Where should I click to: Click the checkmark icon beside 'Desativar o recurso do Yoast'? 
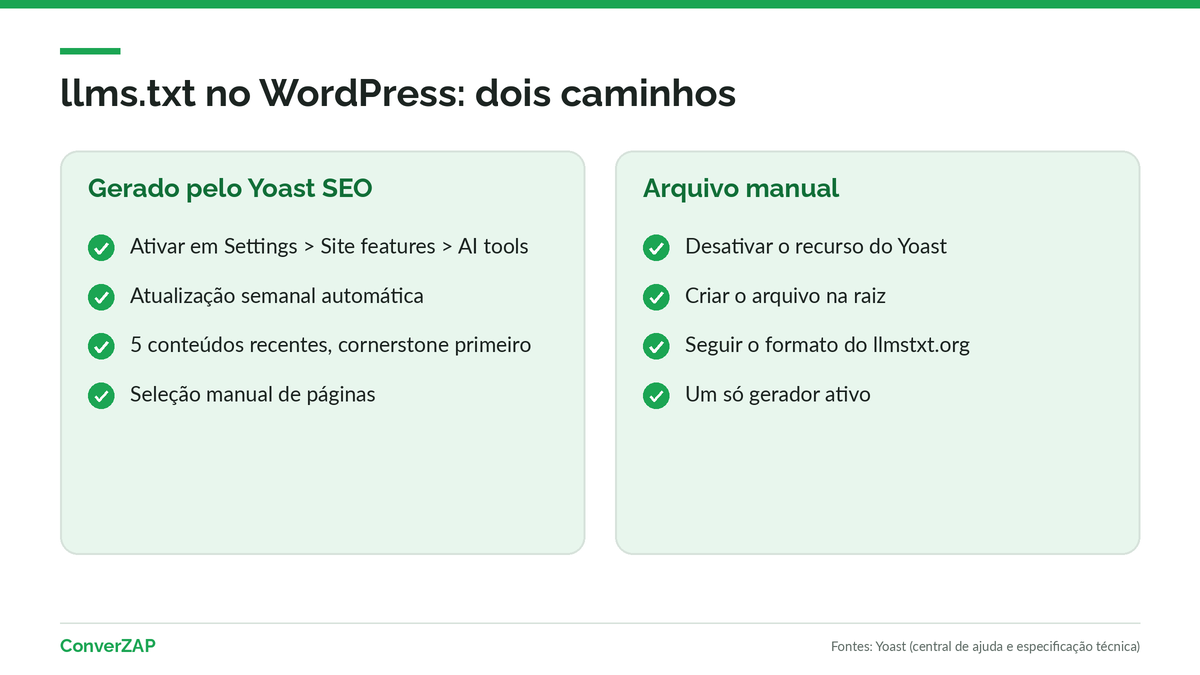coord(656,248)
